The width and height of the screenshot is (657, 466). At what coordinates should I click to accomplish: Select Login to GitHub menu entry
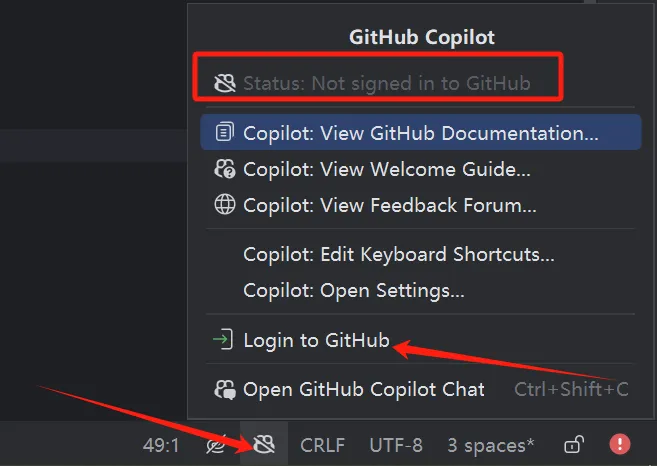pyautogui.click(x=316, y=341)
